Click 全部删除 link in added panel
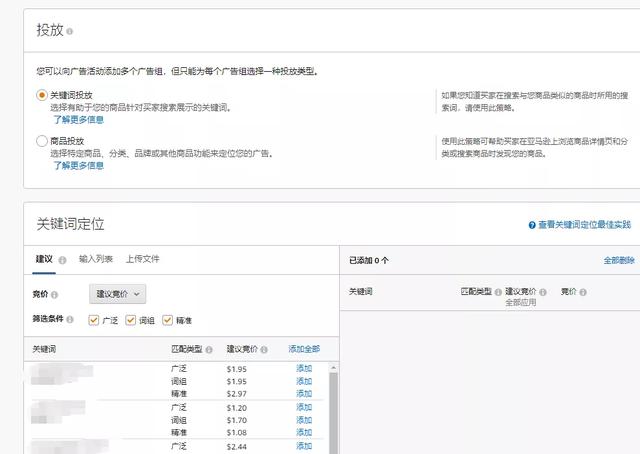The width and height of the screenshot is (640, 454). tap(619, 260)
